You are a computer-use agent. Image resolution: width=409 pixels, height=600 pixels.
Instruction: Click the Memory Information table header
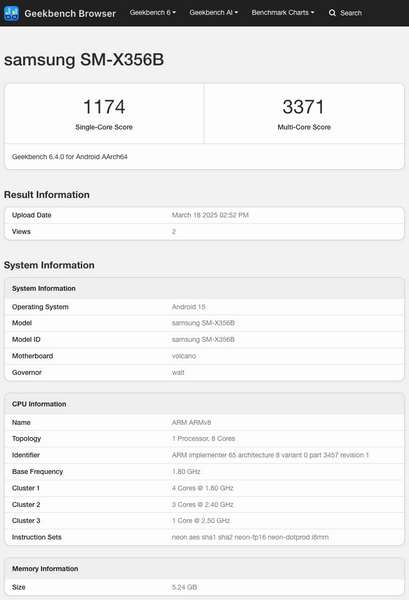(204, 569)
